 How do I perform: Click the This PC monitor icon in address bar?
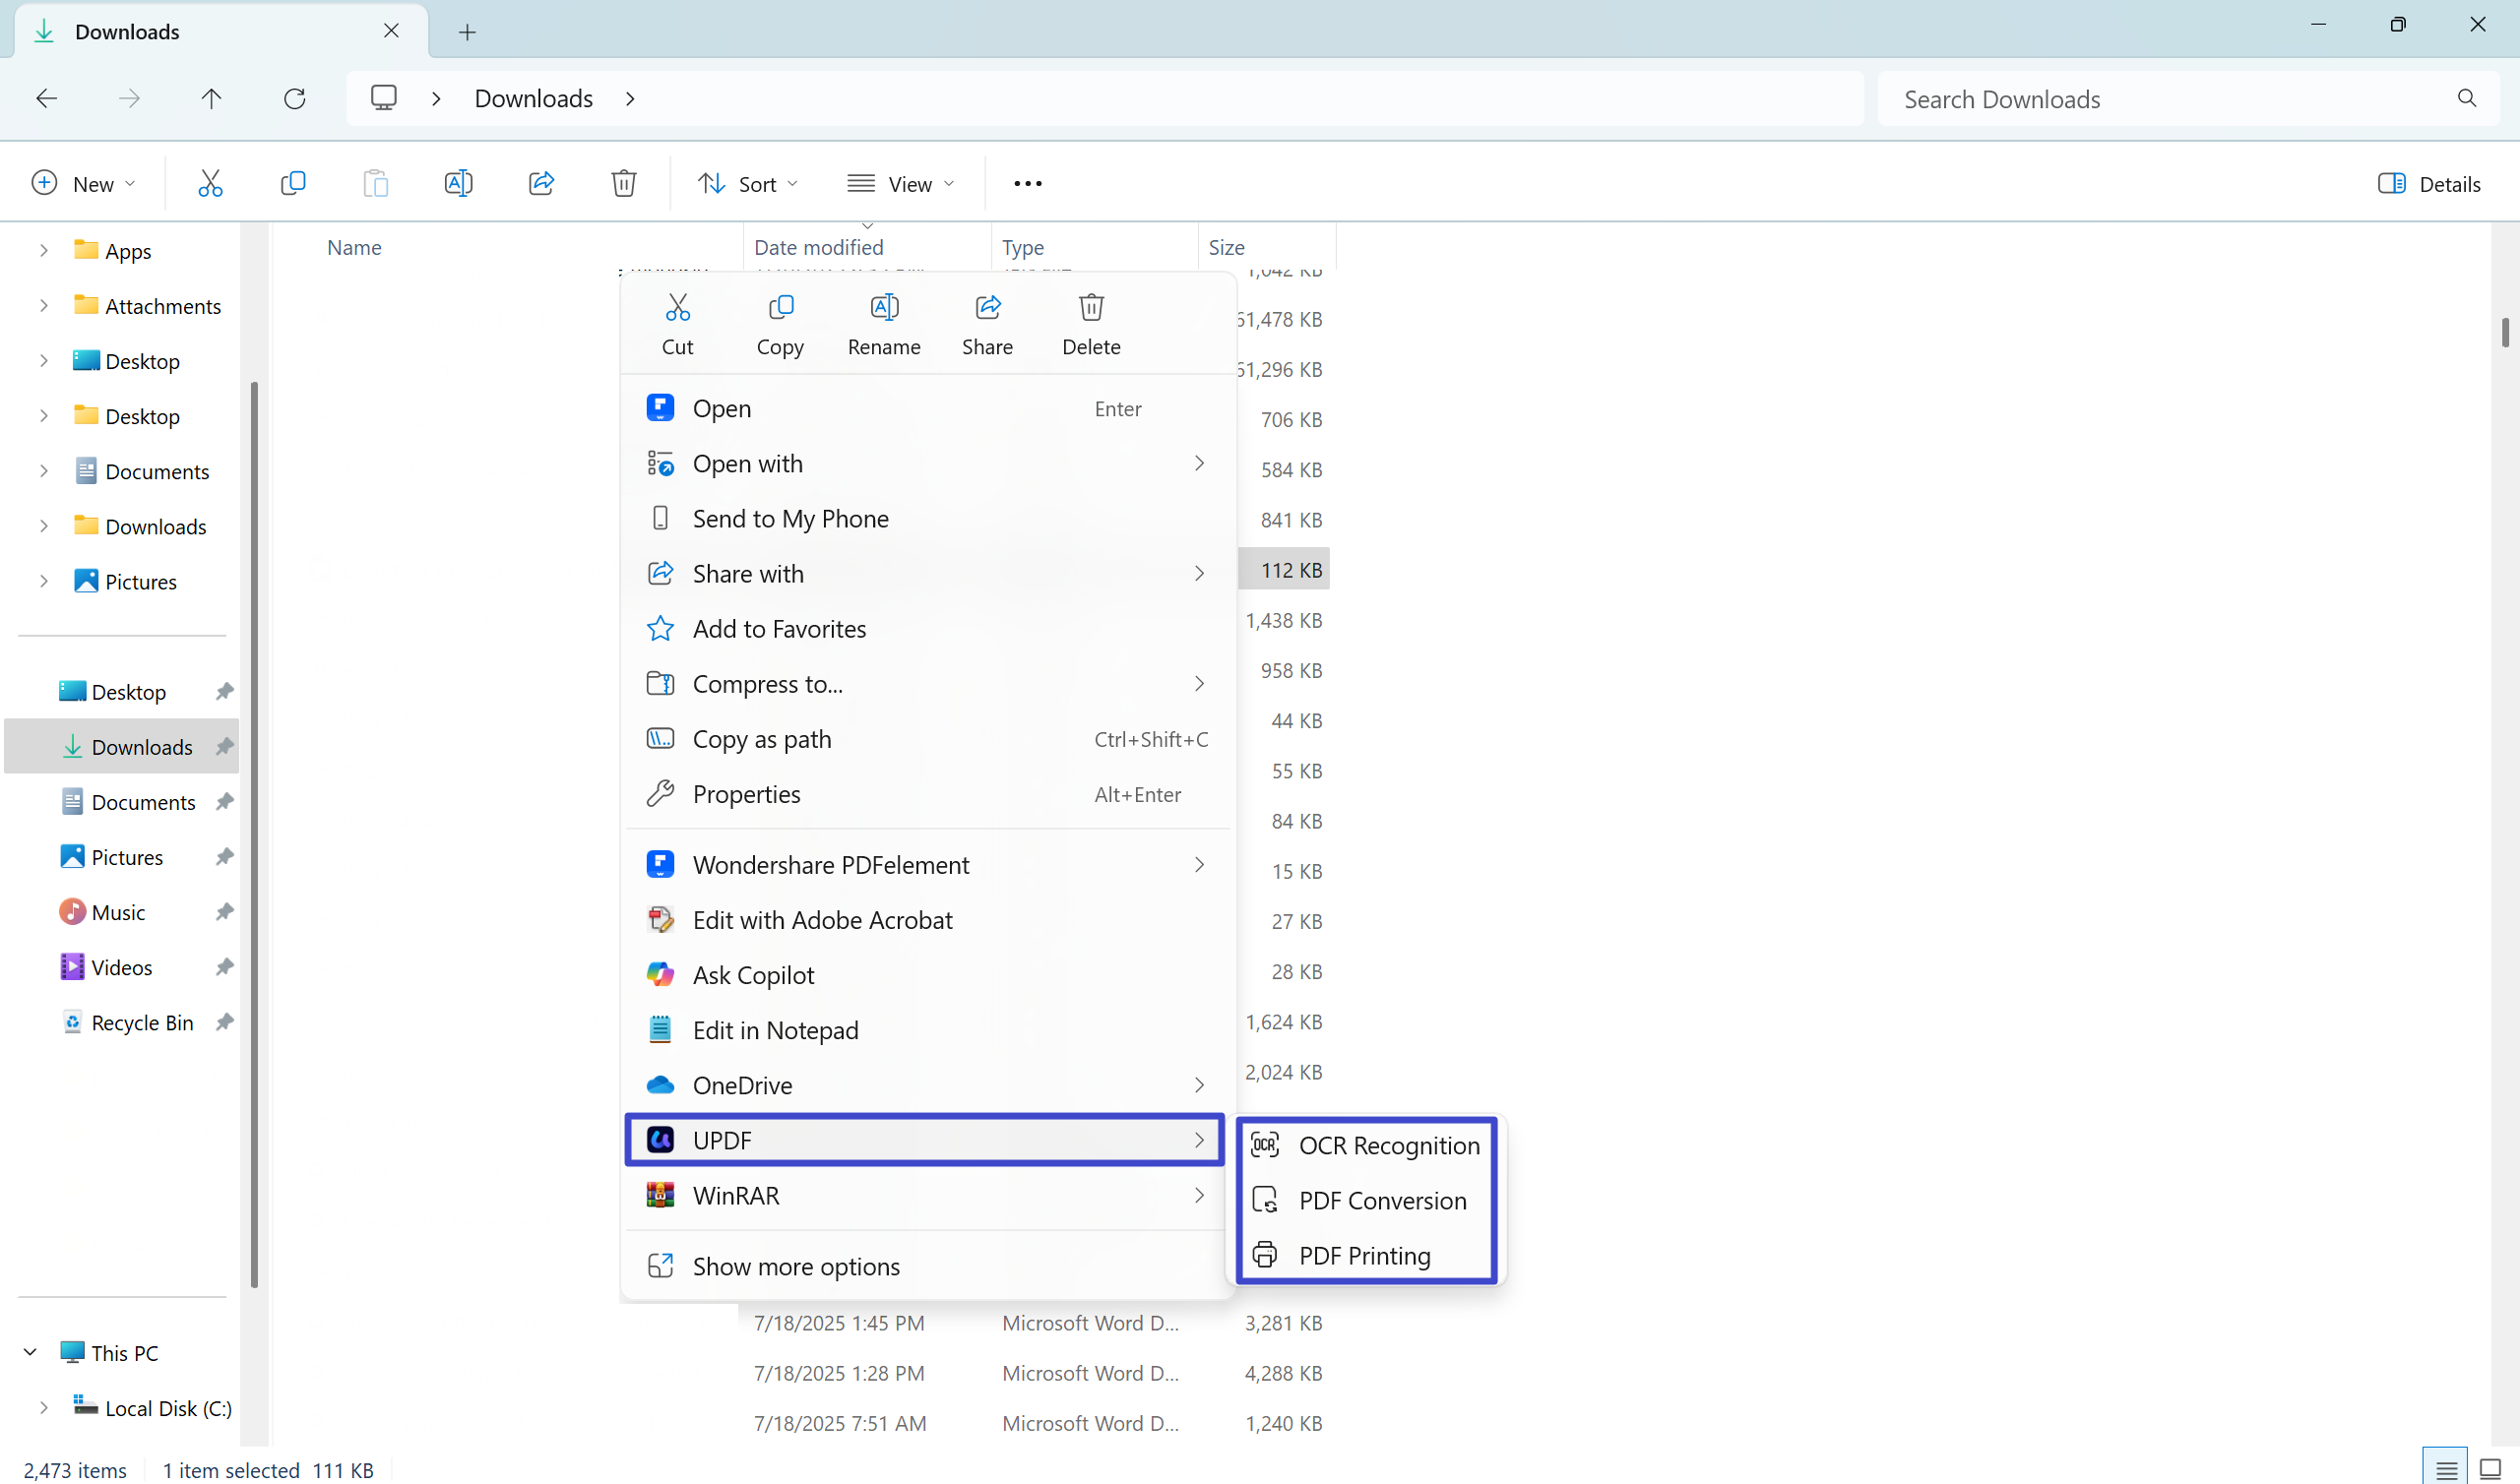[x=384, y=98]
